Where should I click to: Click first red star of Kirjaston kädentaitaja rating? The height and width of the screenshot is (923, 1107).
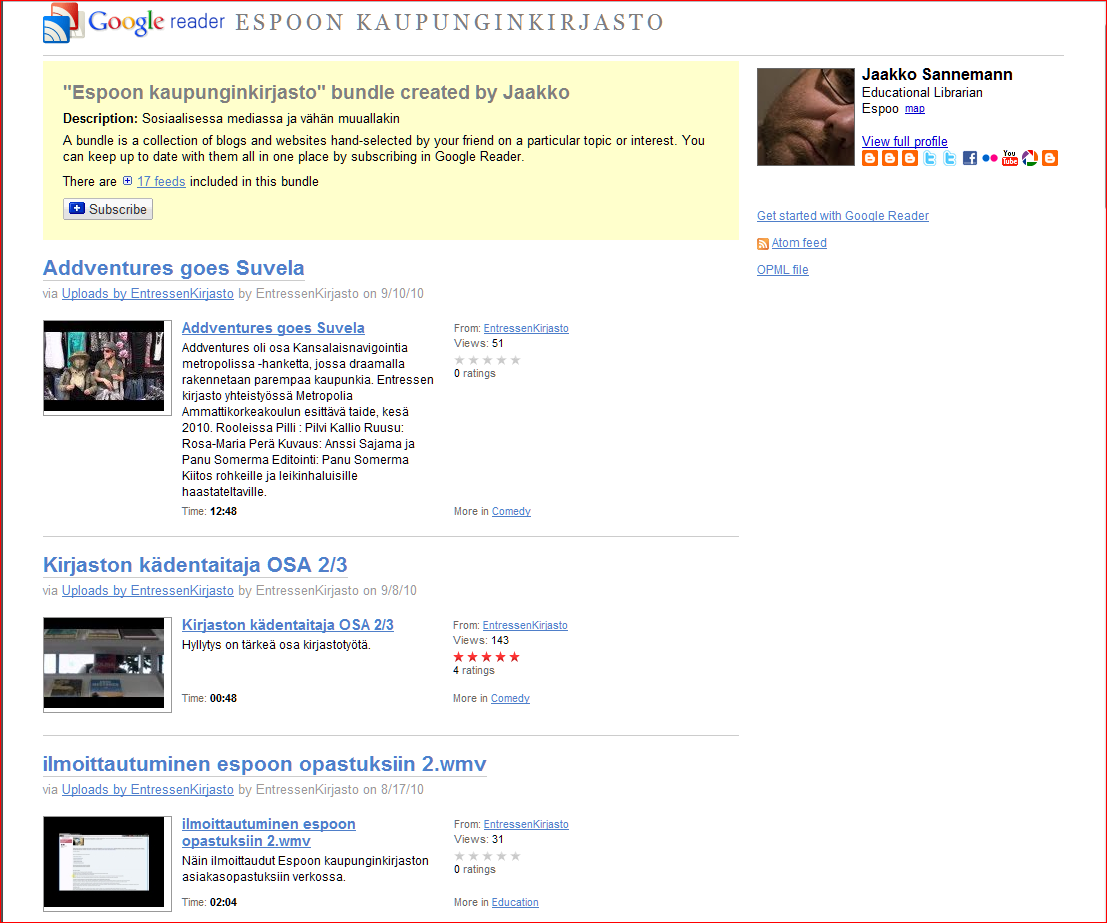pos(458,657)
